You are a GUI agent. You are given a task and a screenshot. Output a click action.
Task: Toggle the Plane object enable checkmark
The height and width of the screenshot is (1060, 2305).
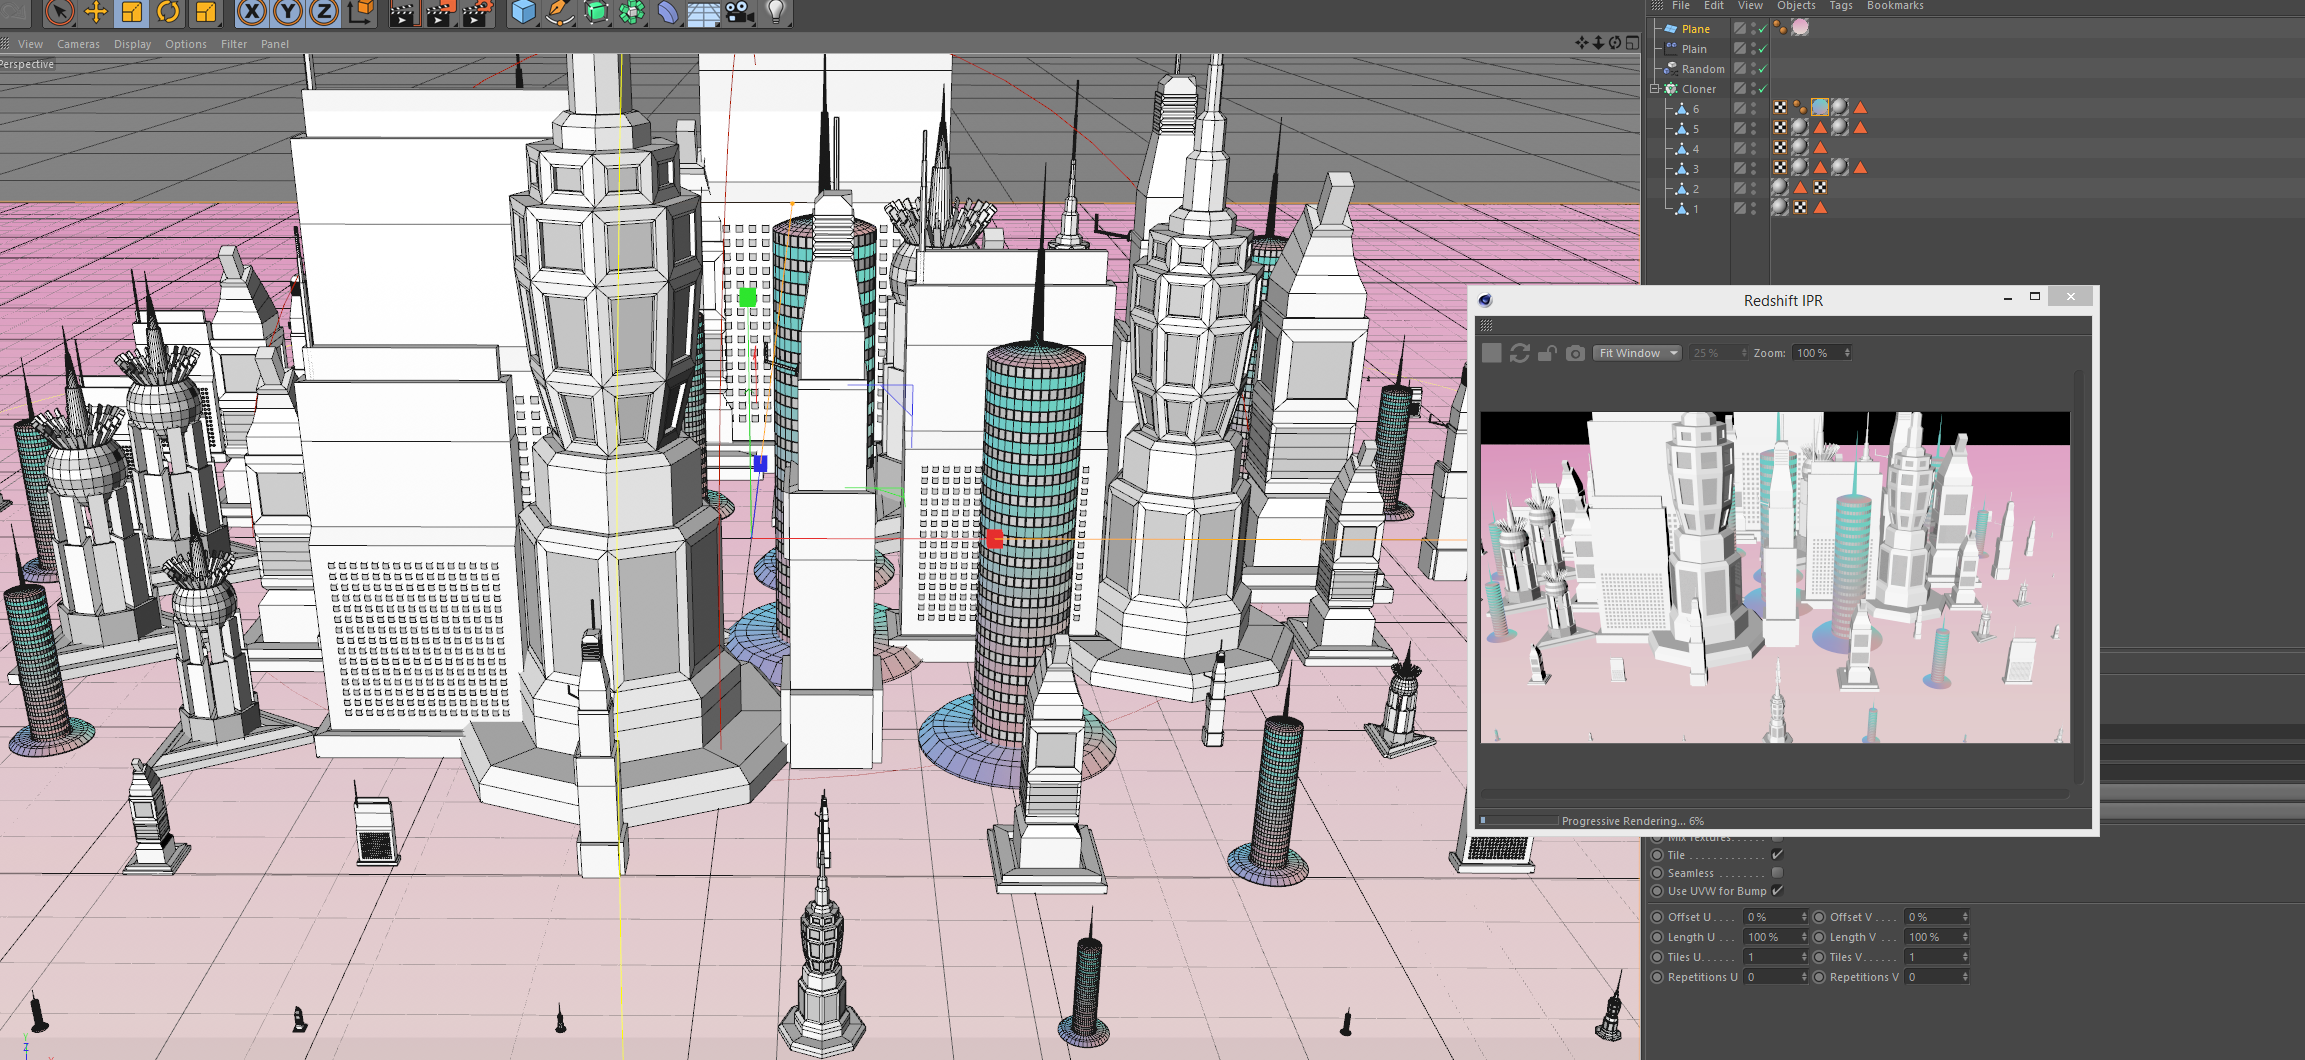pyautogui.click(x=1762, y=29)
